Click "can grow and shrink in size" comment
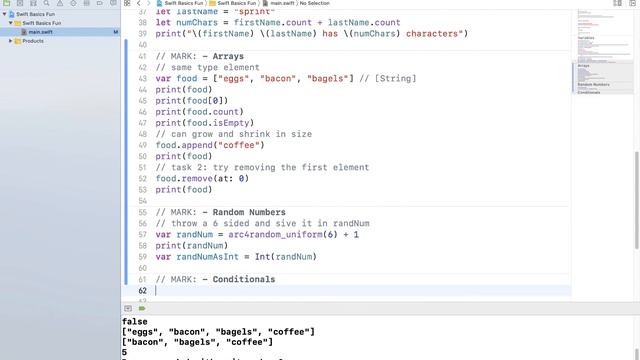 (233, 134)
